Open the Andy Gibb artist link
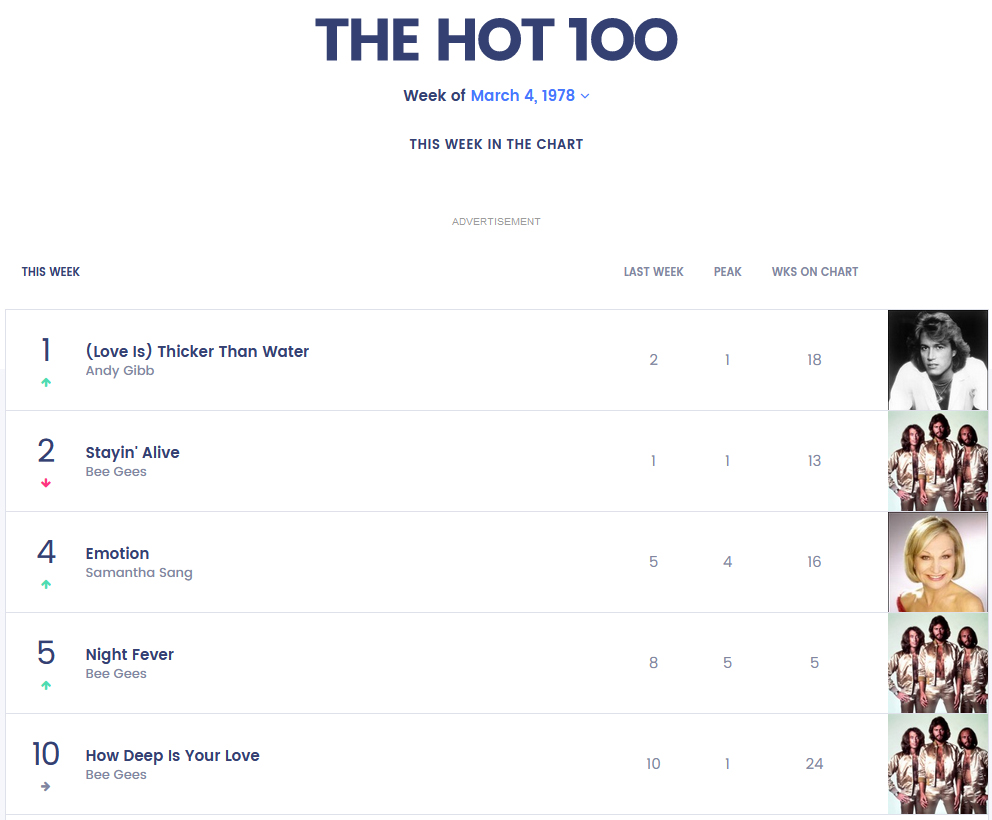The image size is (992, 820). click(120, 371)
